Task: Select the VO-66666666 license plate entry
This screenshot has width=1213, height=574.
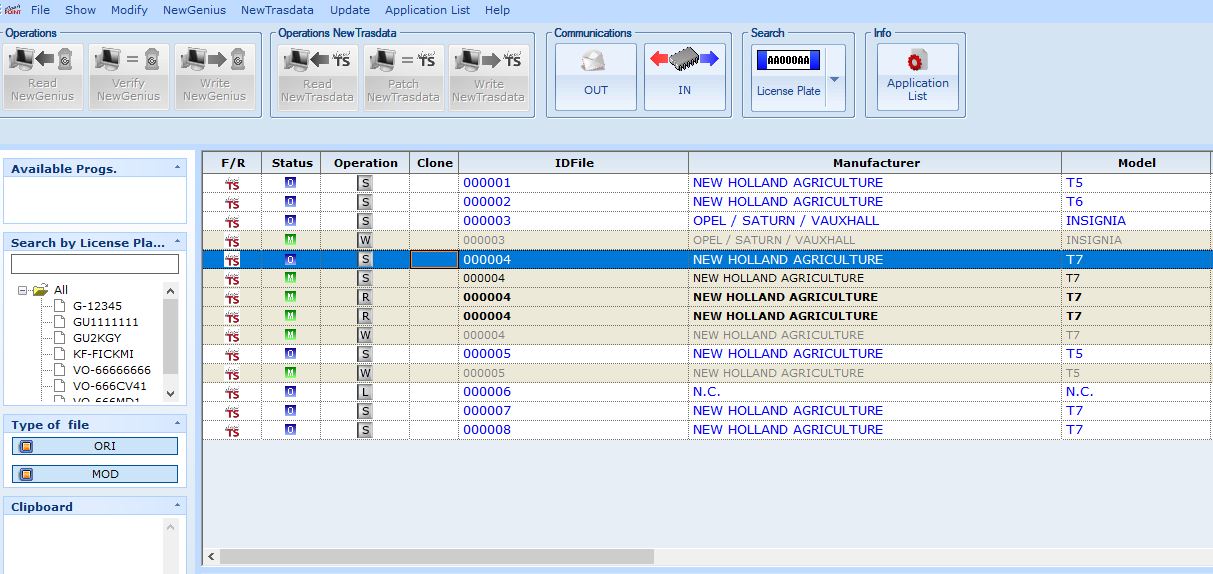Action: click(x=112, y=370)
